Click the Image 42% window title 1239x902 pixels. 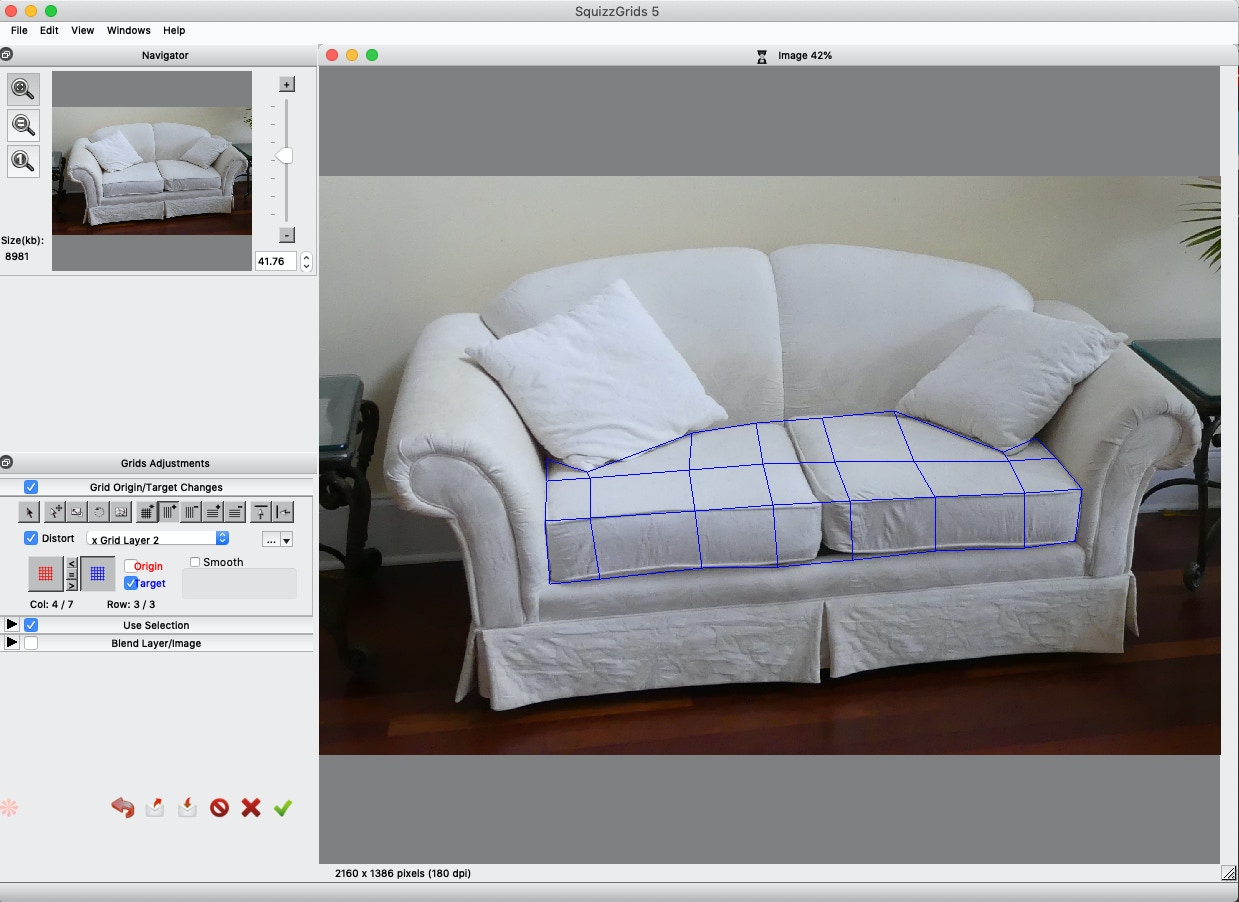[x=805, y=55]
